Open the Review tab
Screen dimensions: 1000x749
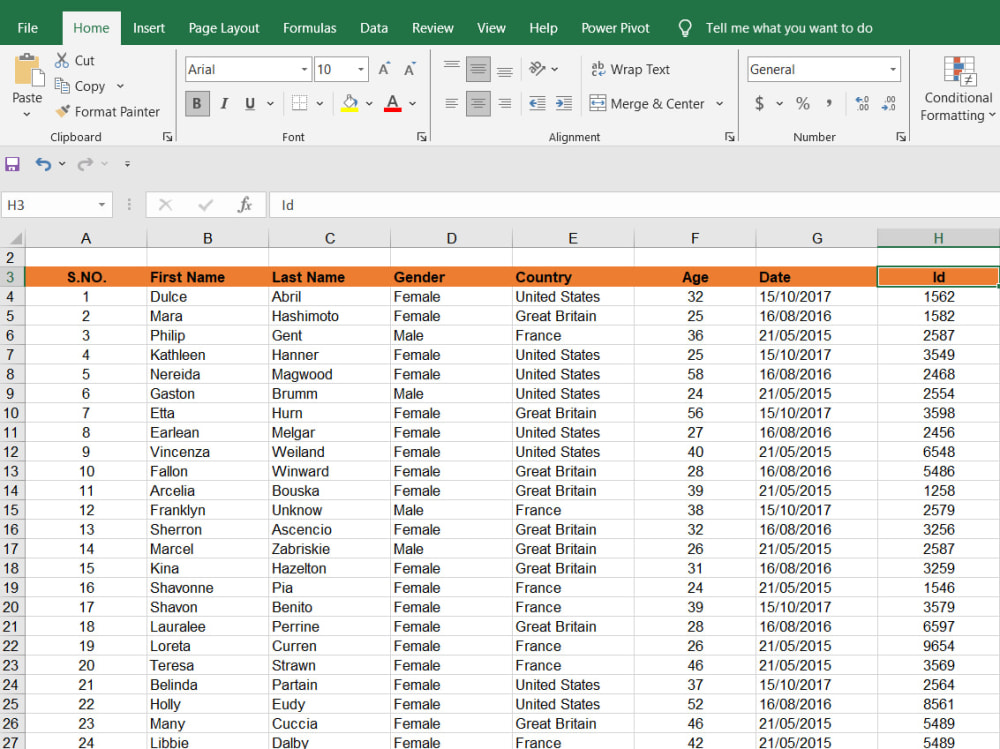click(x=432, y=28)
